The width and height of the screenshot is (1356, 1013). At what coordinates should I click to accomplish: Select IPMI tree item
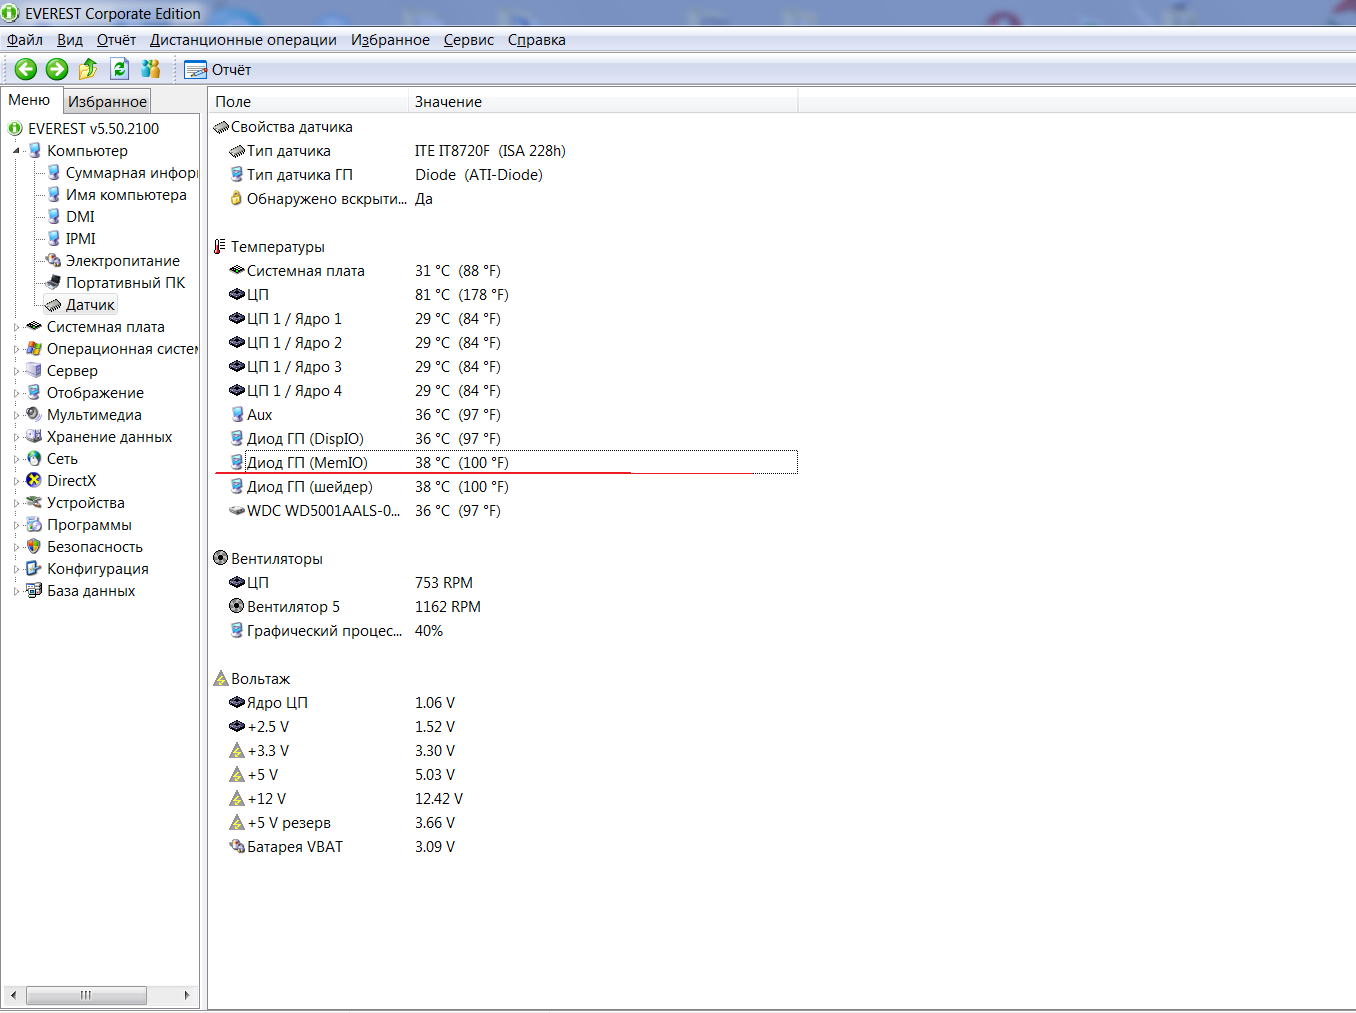[x=80, y=239]
